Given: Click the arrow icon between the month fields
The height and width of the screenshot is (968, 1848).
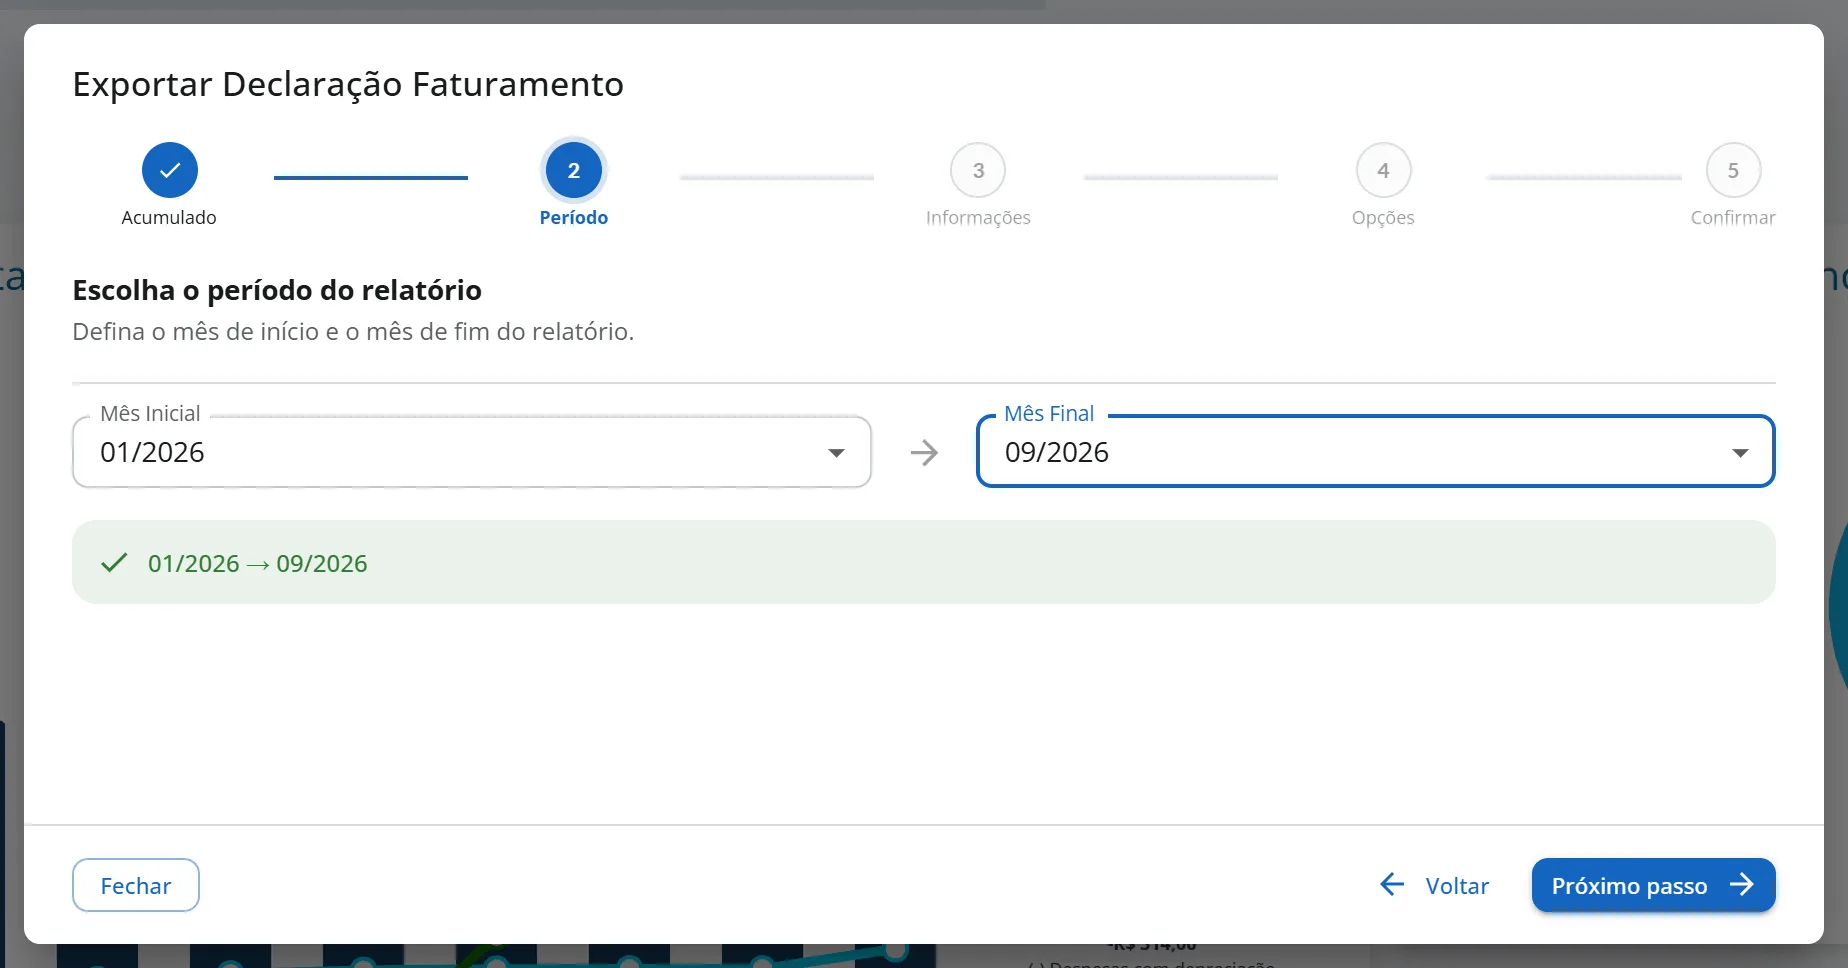Looking at the screenshot, I should [x=924, y=453].
